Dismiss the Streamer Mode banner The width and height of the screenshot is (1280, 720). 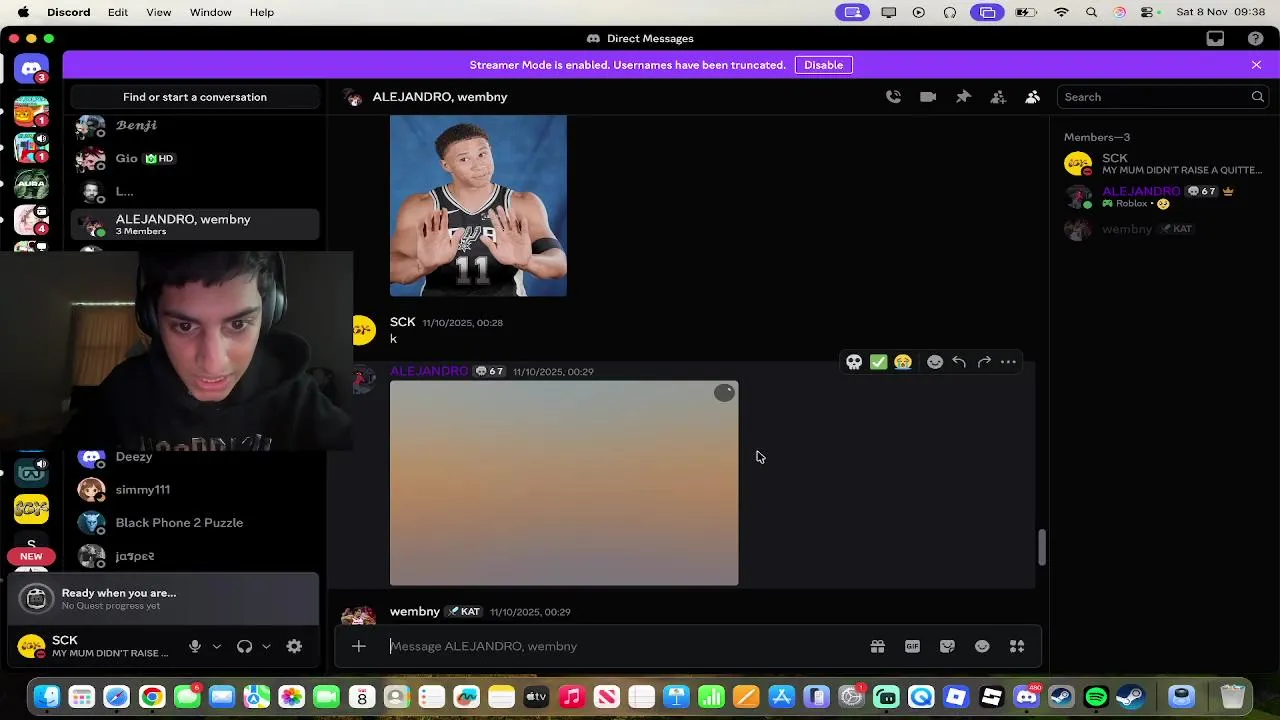[1256, 65]
